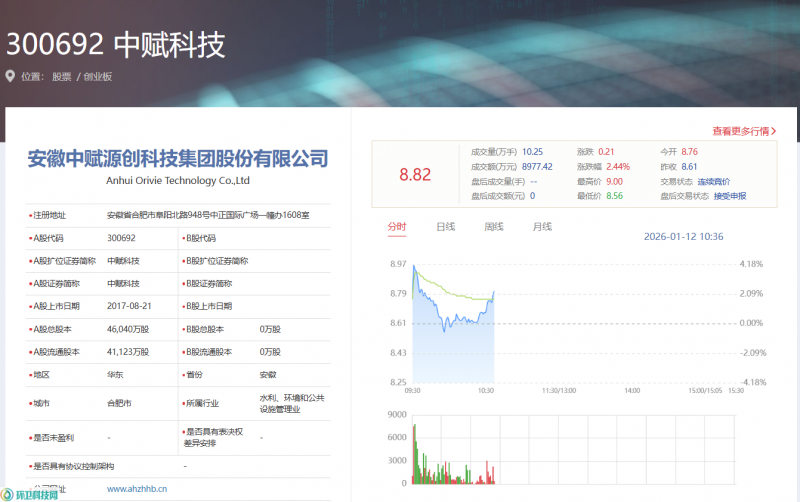Click the location pin icon near 位置
The width and height of the screenshot is (800, 502).
(x=10, y=77)
